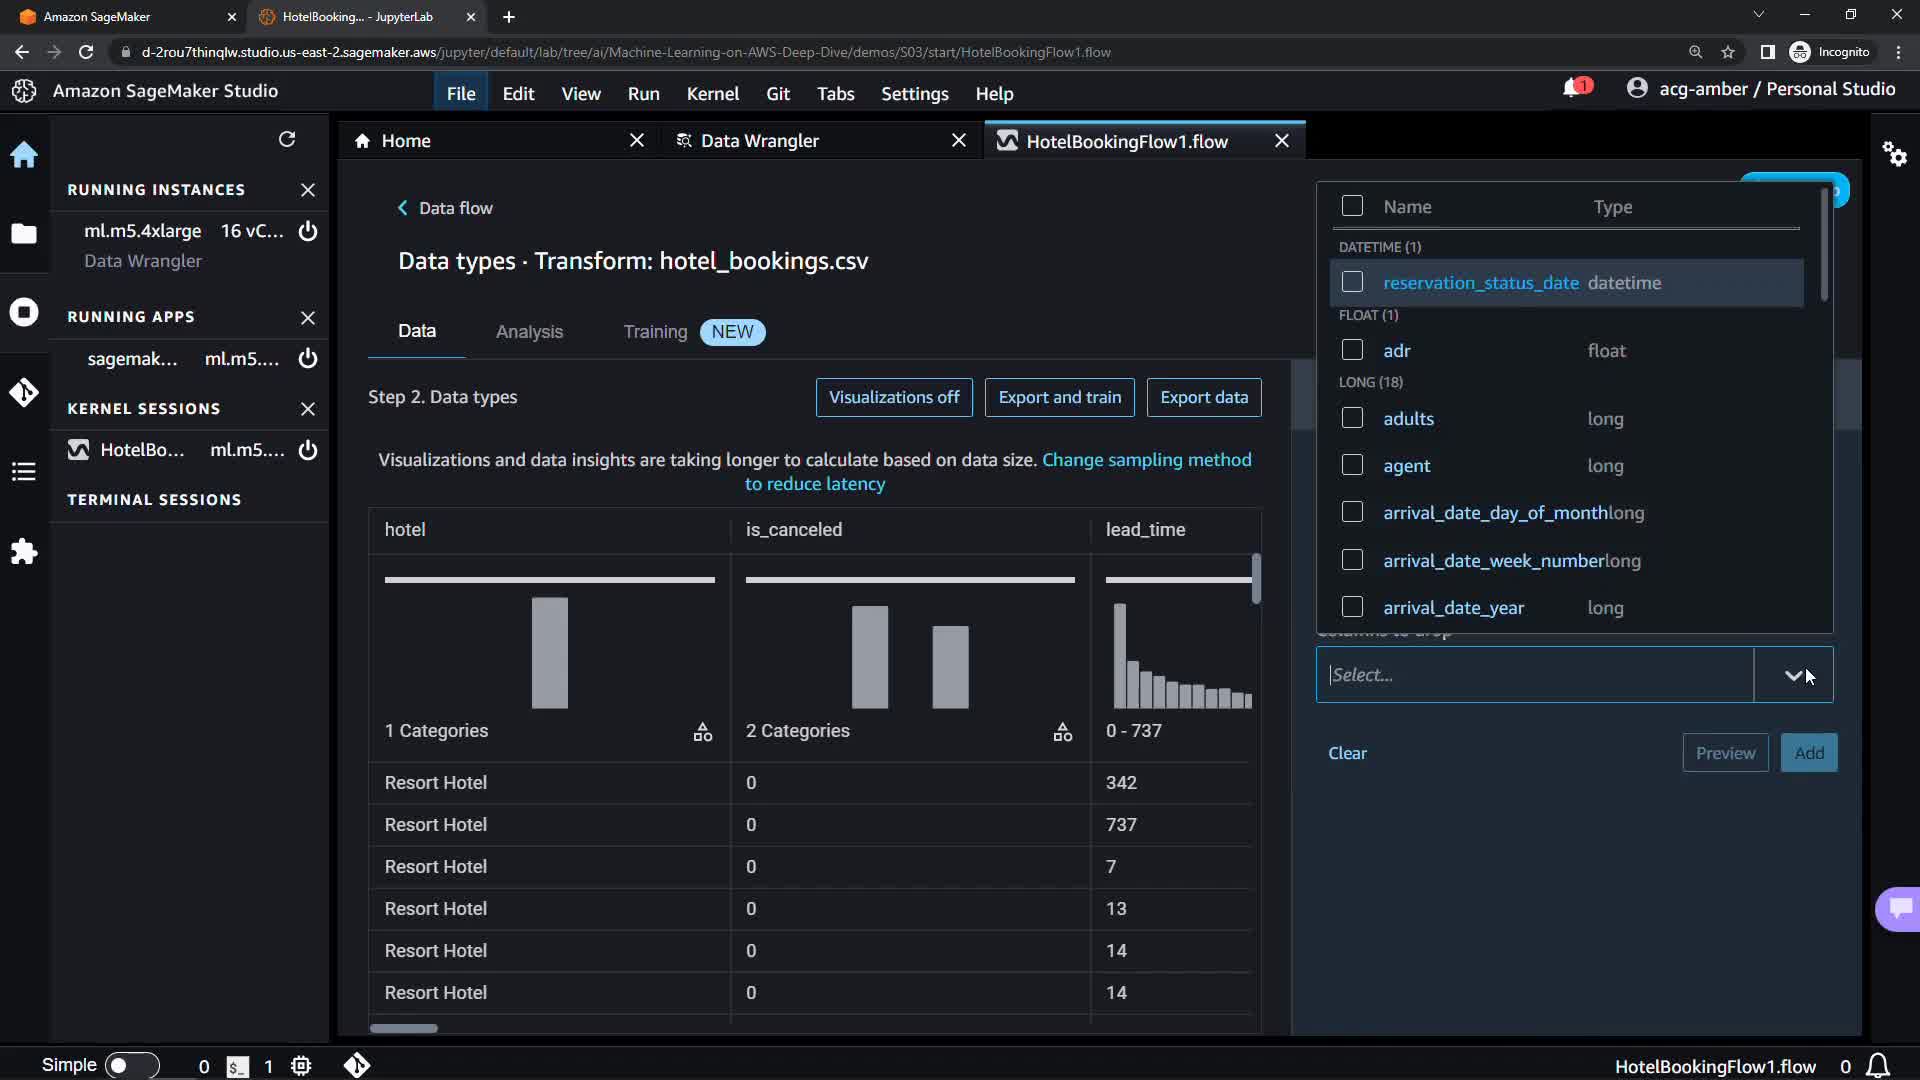Click the running terminals and kernels icon
The width and height of the screenshot is (1920, 1080).
24,312
